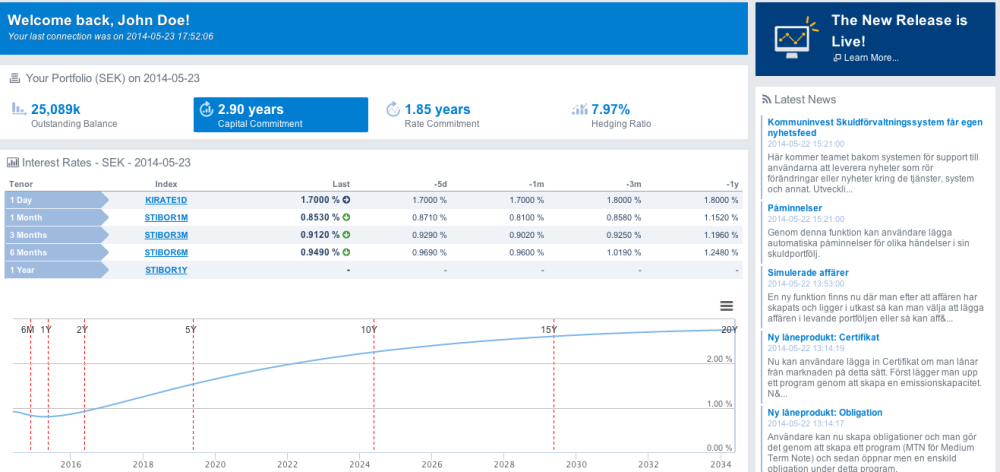Screen dimensions: 1000x472
Task: Click the green down arrow for STIBOR1M
Action: tap(347, 218)
